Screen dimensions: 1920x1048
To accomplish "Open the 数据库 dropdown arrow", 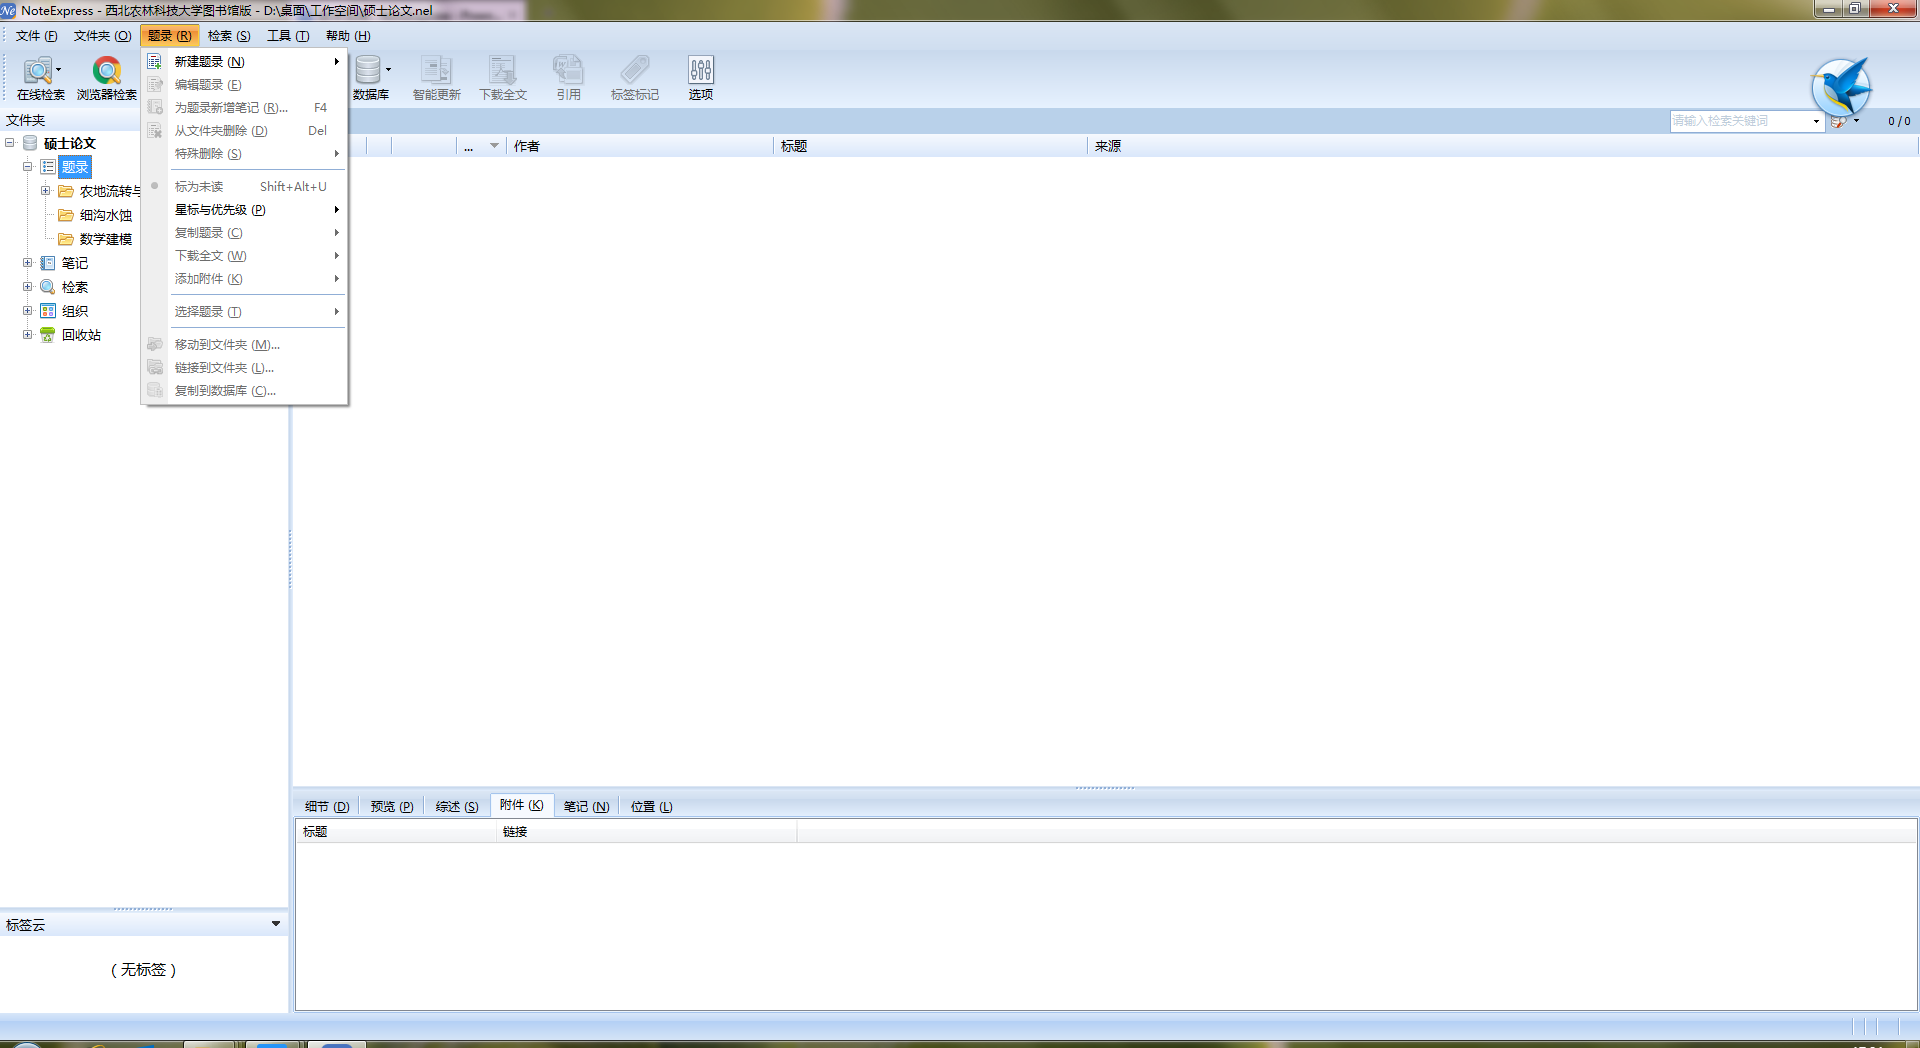I will click(x=388, y=70).
